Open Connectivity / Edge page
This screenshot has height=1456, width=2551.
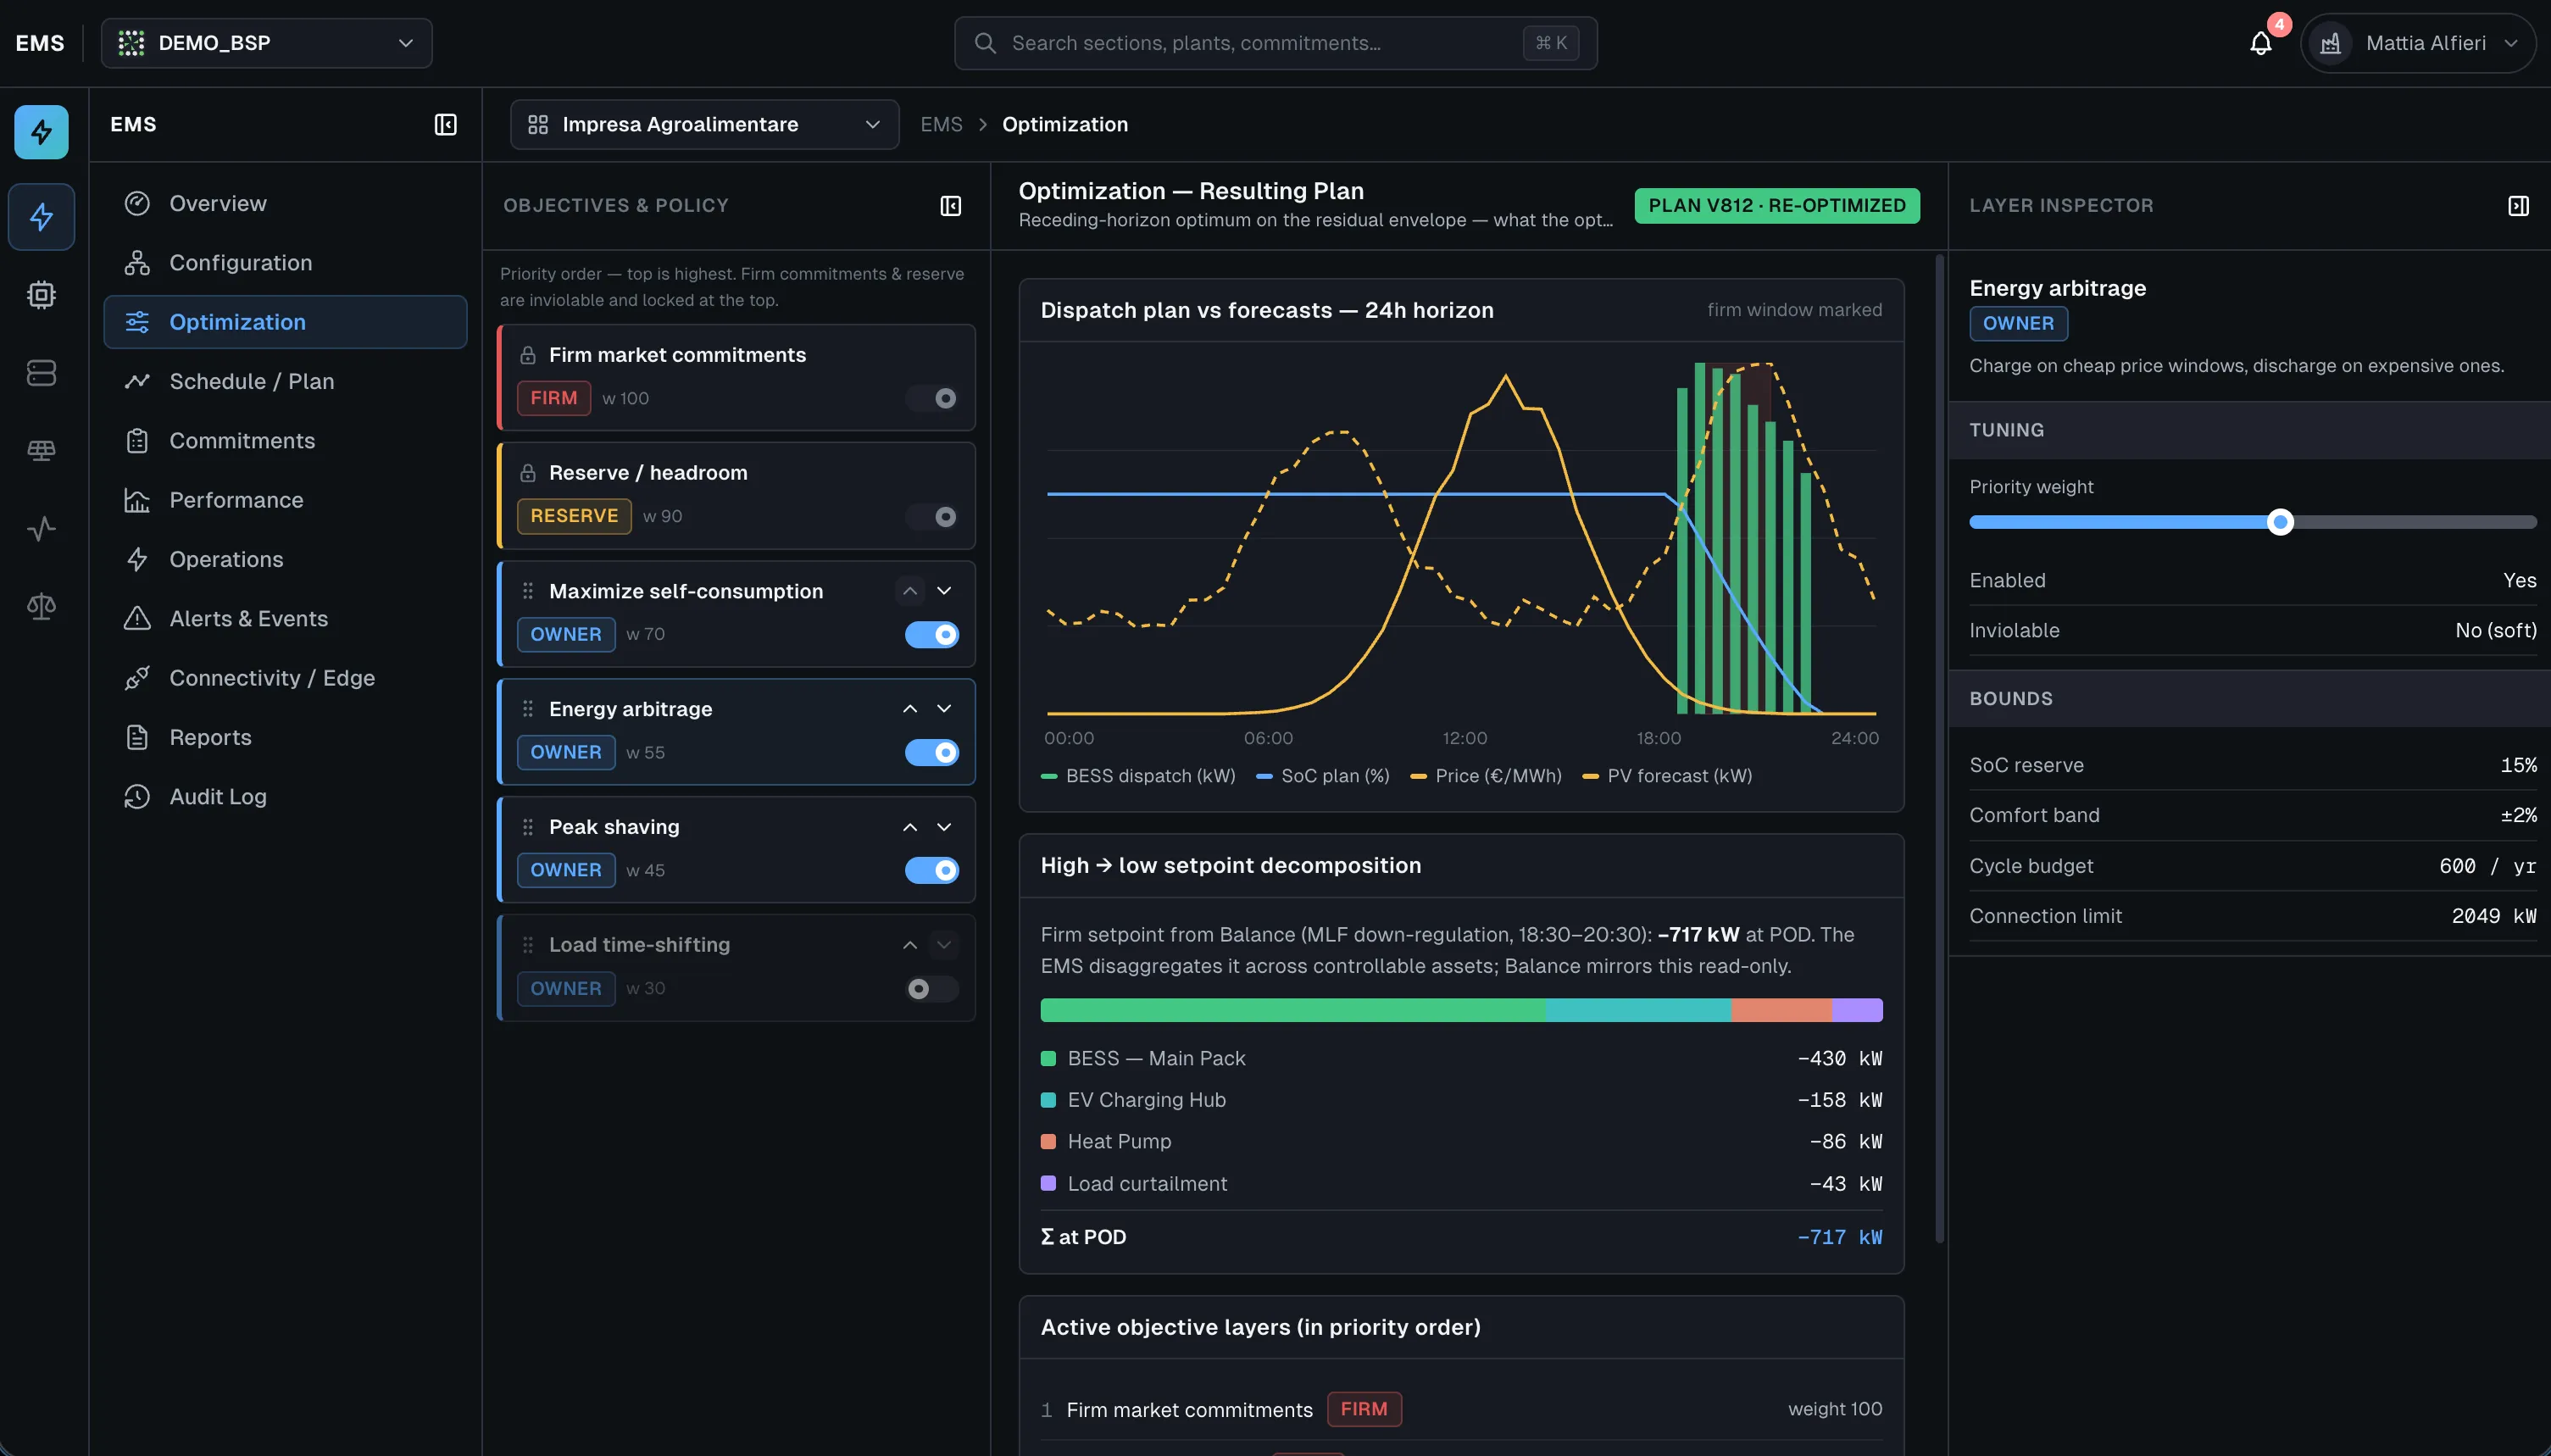click(x=285, y=678)
